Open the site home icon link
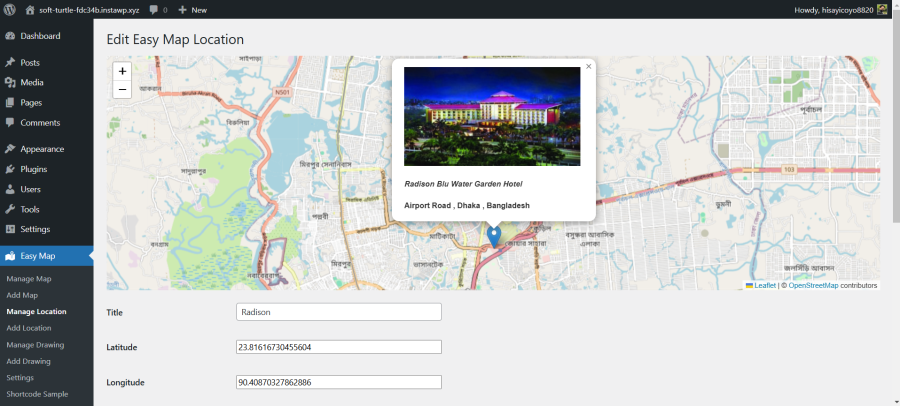Image resolution: width=900 pixels, height=406 pixels. click(30, 10)
